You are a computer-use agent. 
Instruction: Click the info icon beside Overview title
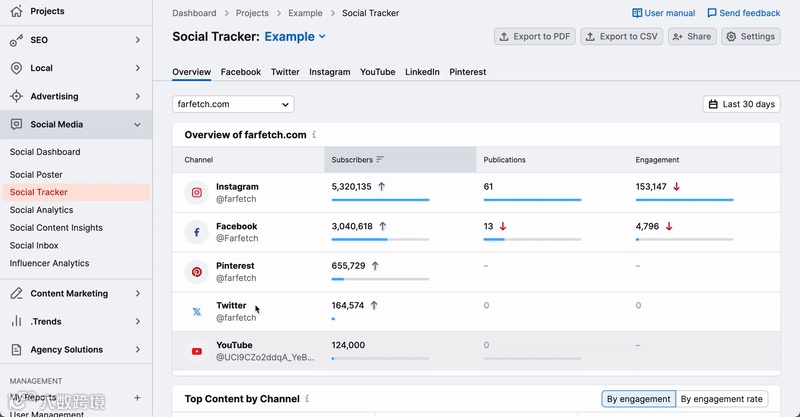(x=314, y=134)
